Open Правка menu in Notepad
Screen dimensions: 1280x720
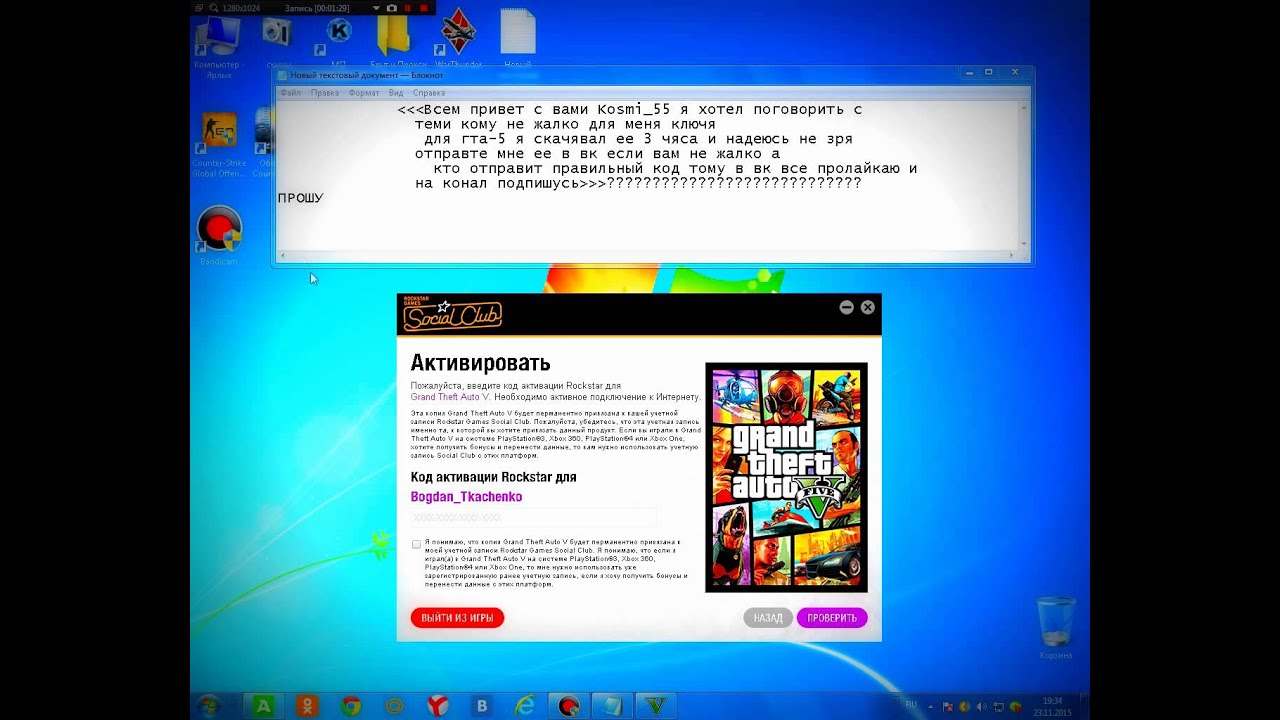pyautogui.click(x=324, y=92)
